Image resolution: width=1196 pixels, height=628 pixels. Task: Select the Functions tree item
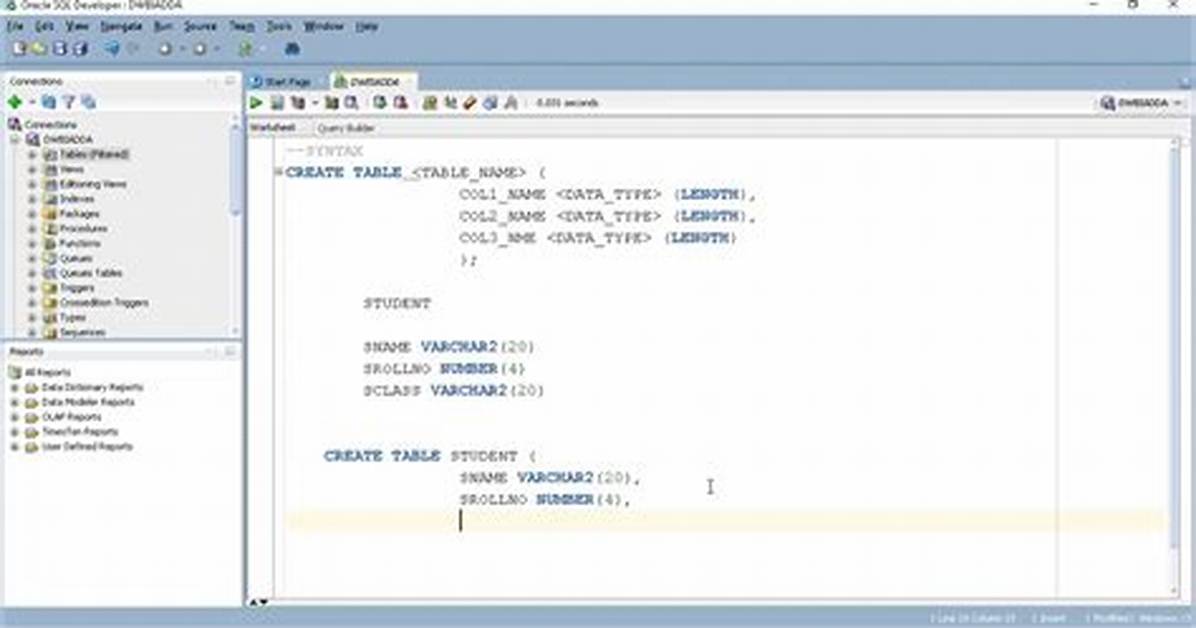point(79,243)
